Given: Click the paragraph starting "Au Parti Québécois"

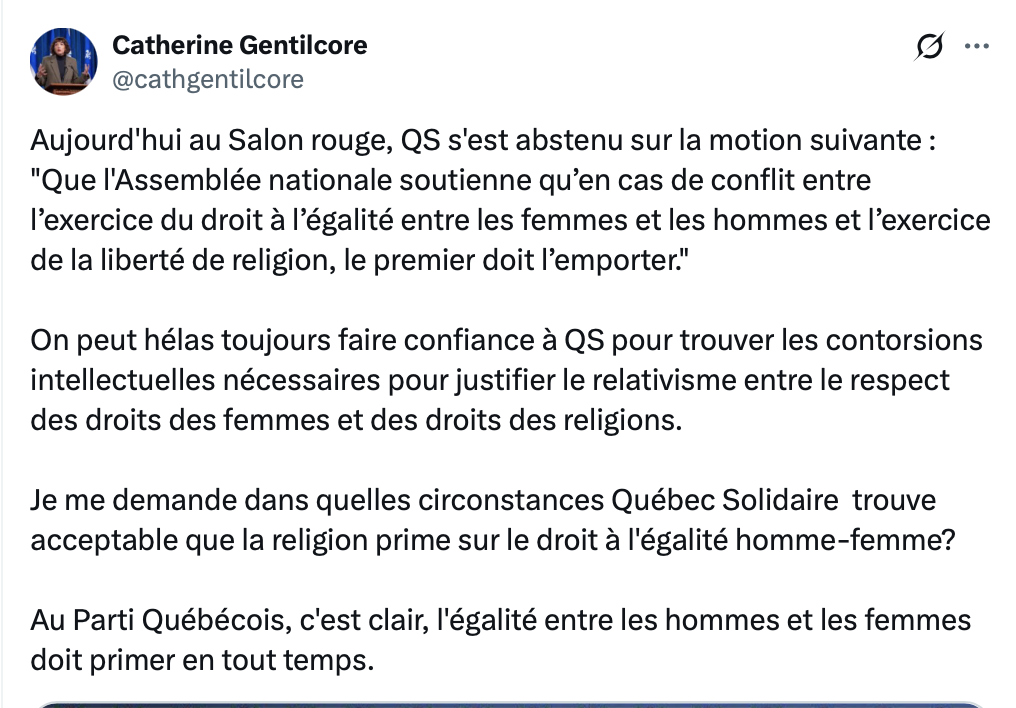Looking at the screenshot, I should click(500, 620).
